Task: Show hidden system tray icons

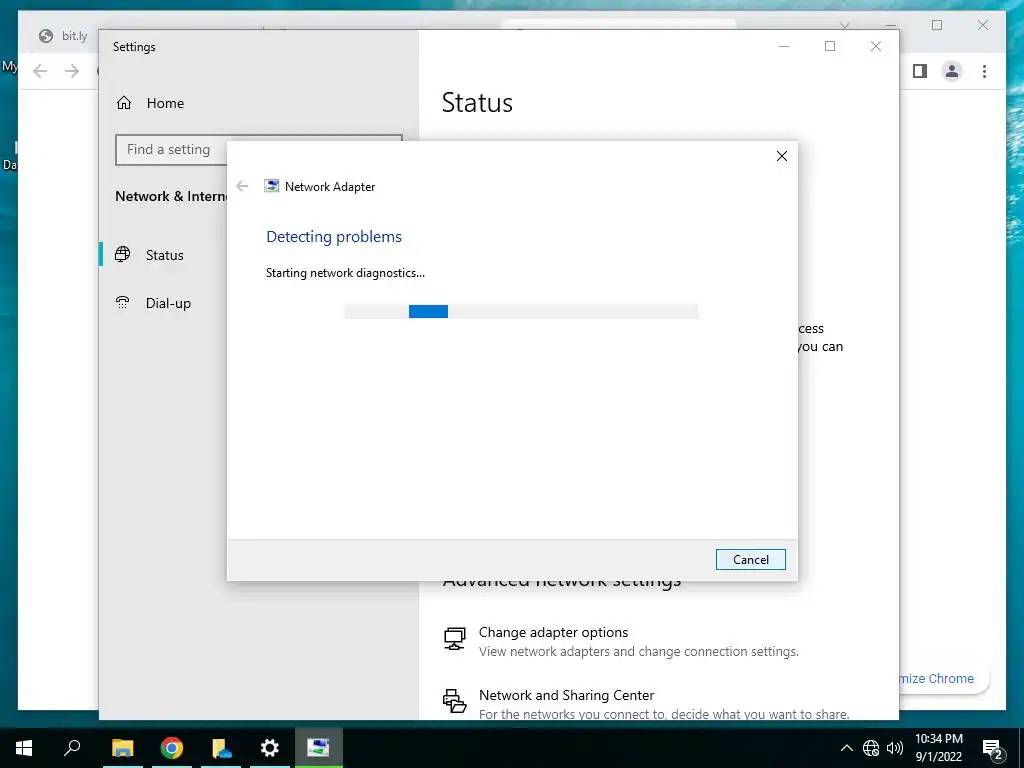Action: tap(846, 748)
